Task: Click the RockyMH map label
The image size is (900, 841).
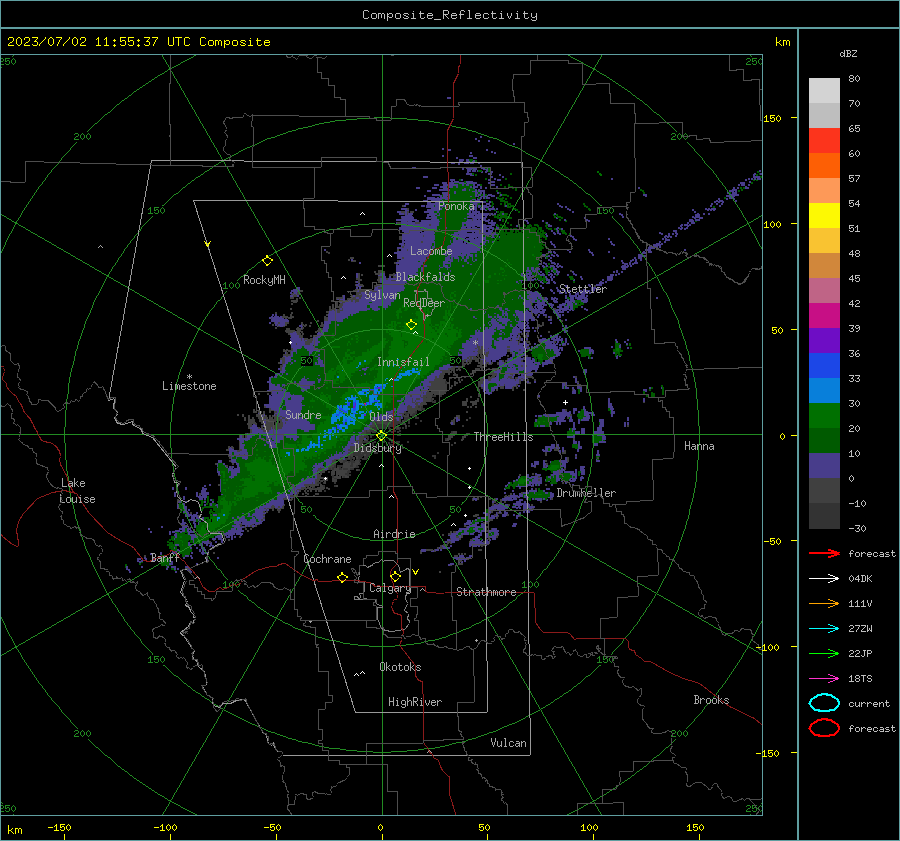Action: pos(264,280)
